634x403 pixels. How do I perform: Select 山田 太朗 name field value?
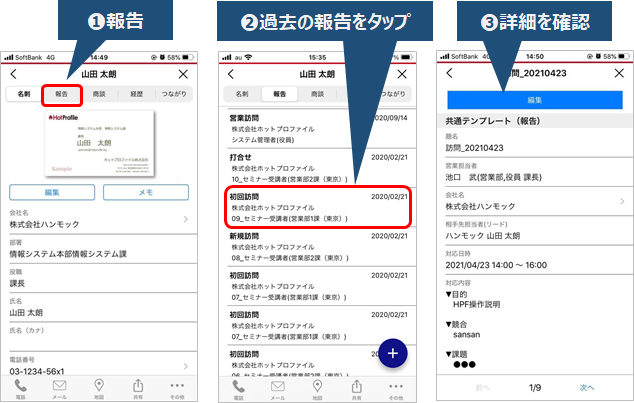pos(26,312)
